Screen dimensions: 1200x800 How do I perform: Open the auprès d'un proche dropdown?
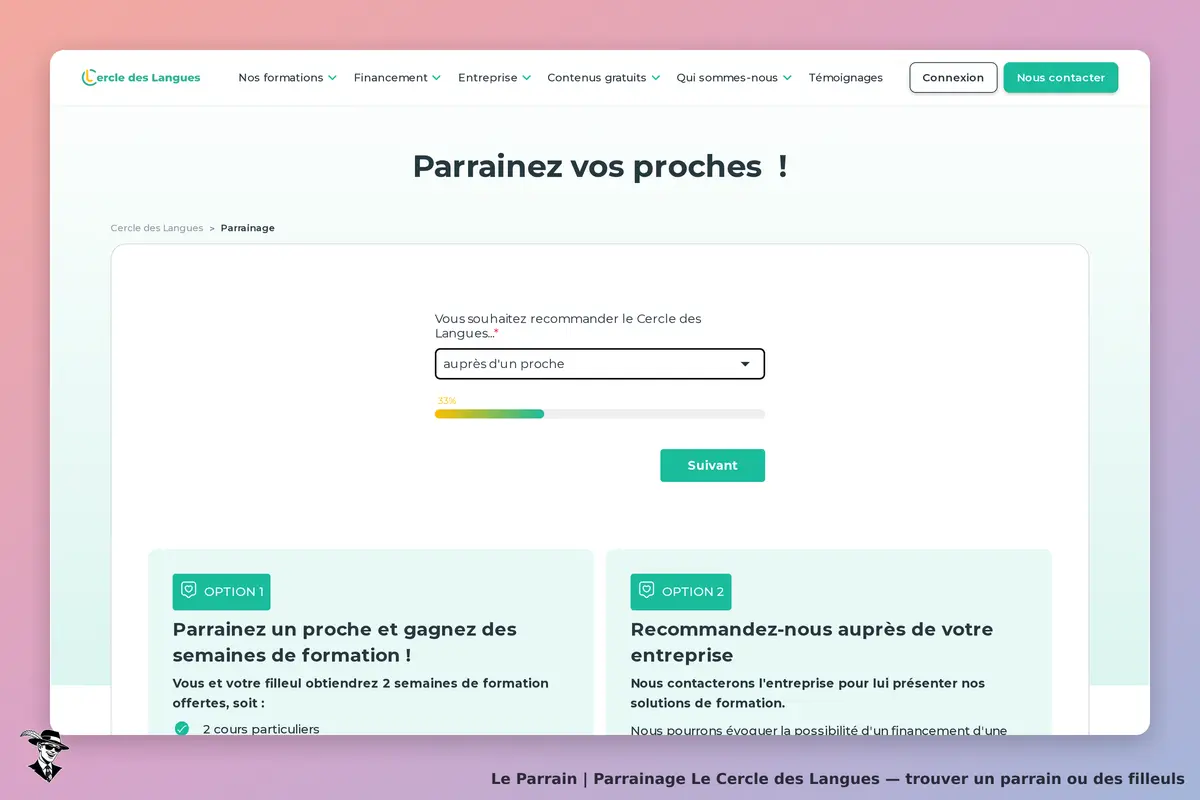tap(600, 364)
